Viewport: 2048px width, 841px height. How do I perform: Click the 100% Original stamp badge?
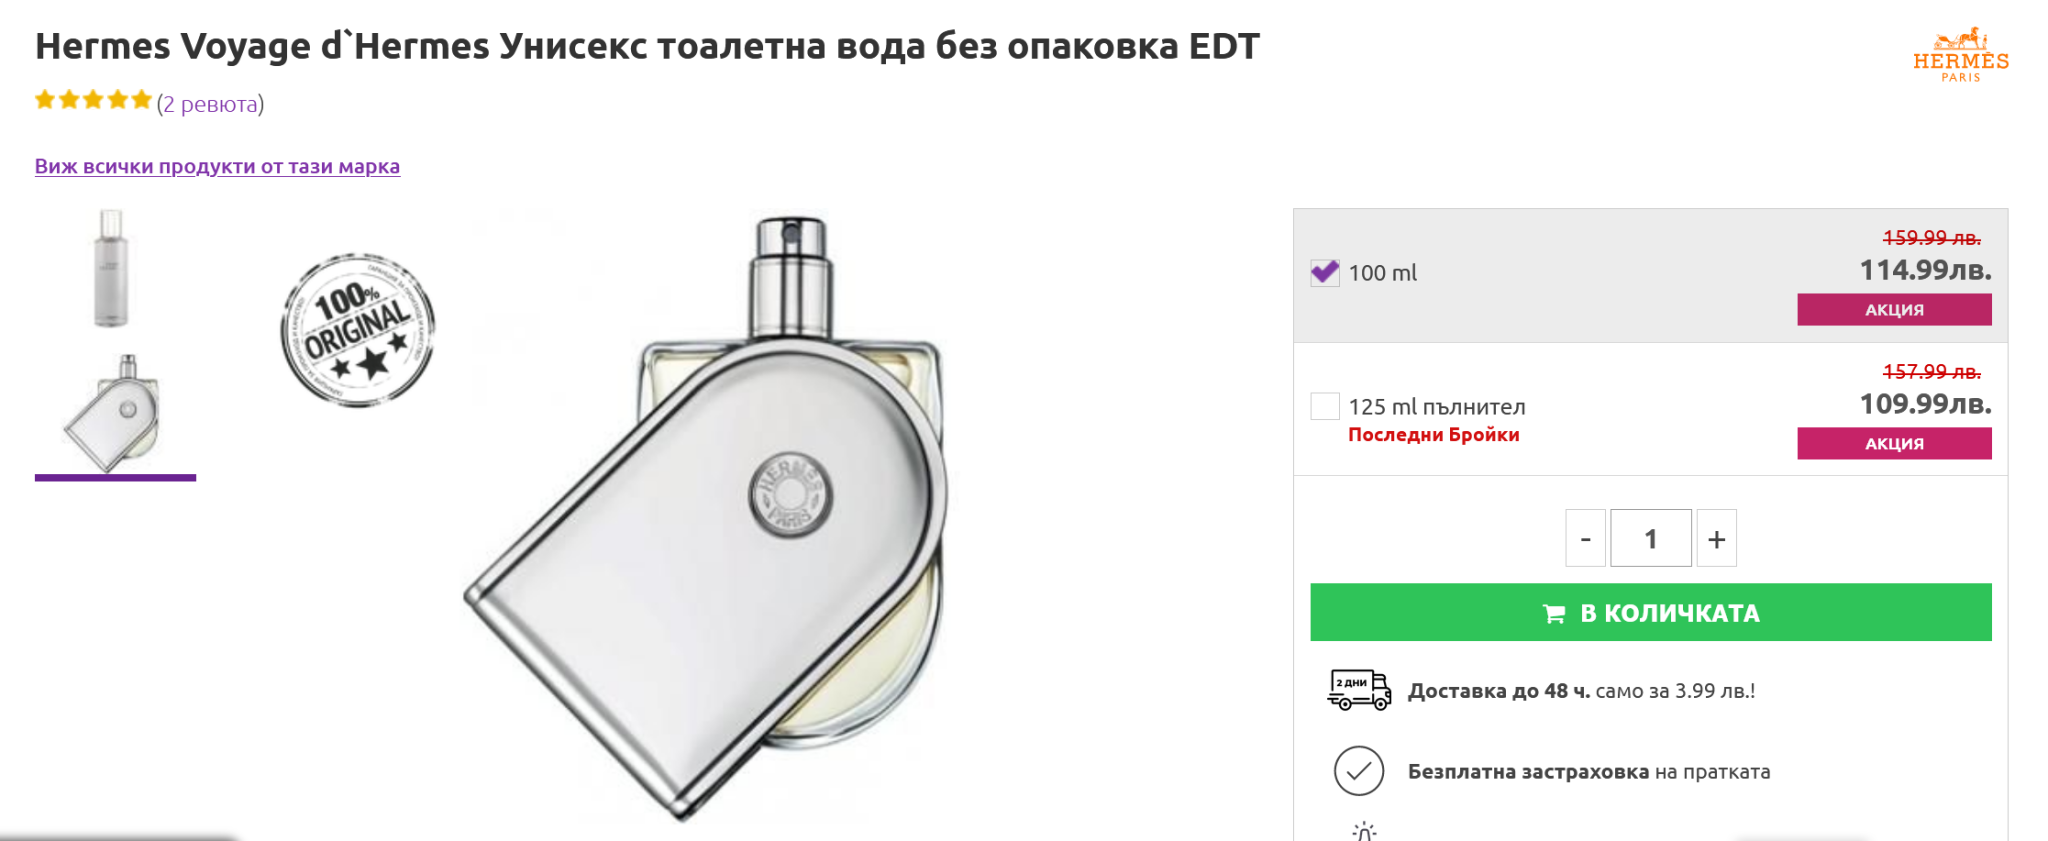358,330
